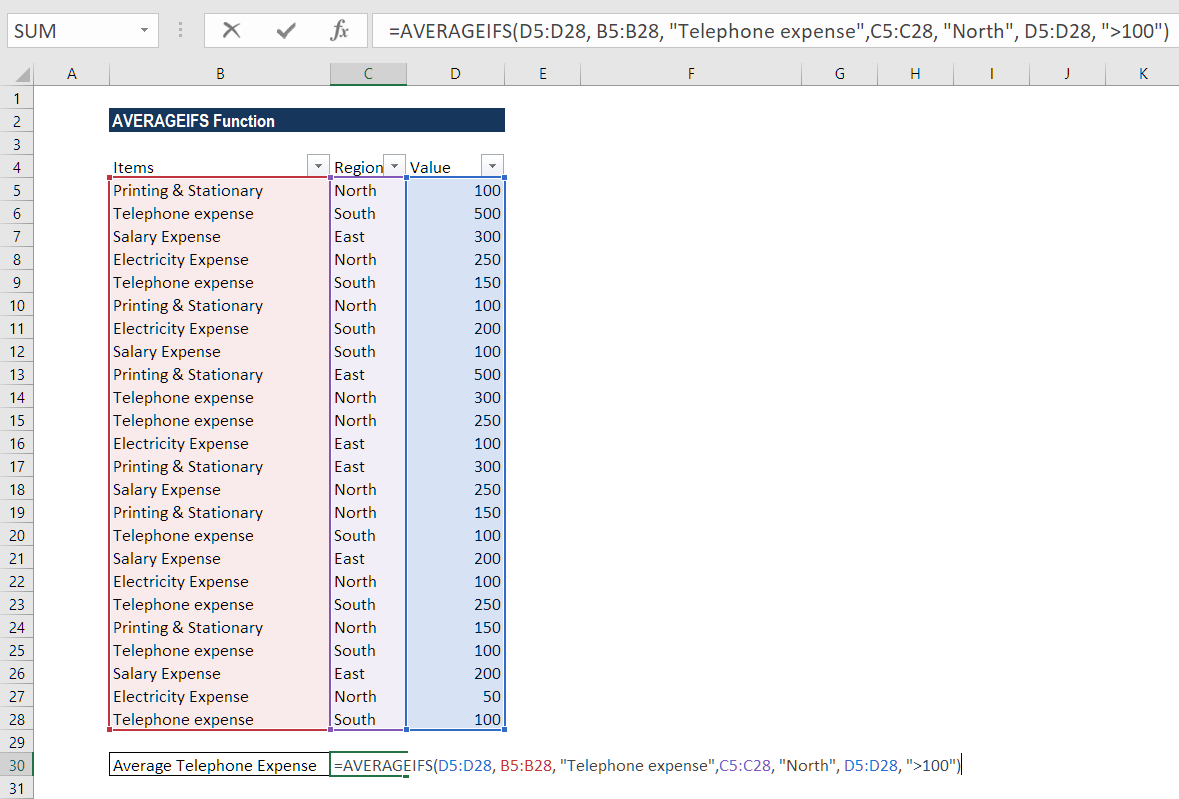Click the Insert Function (fx) icon

click(340, 30)
